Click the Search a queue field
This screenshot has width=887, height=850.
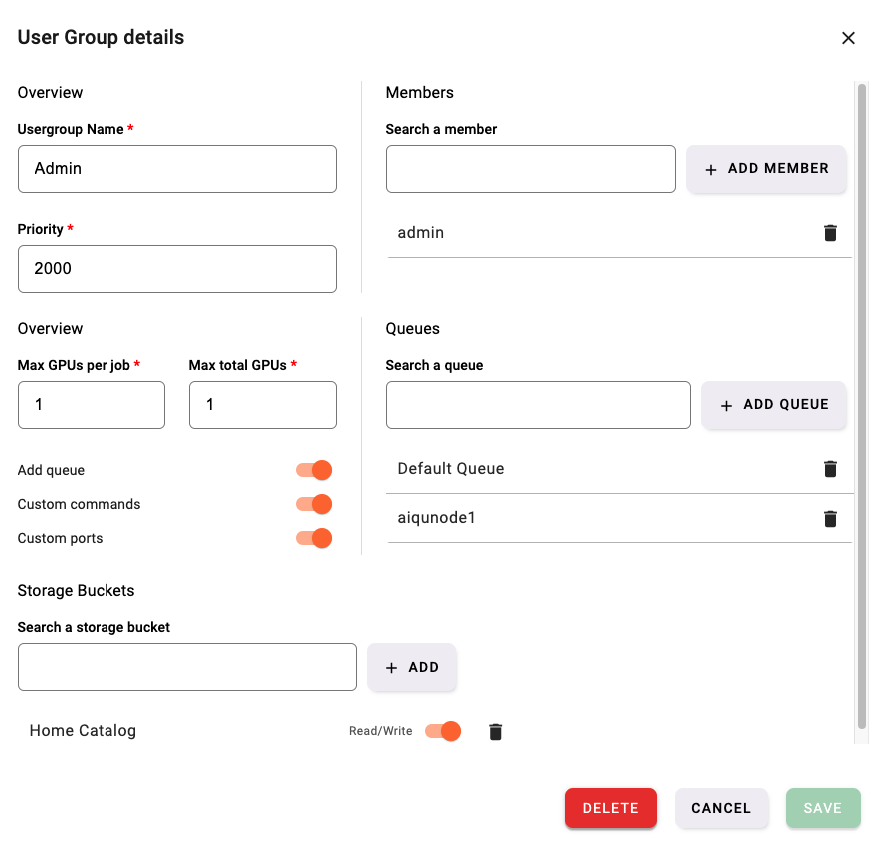(x=538, y=405)
